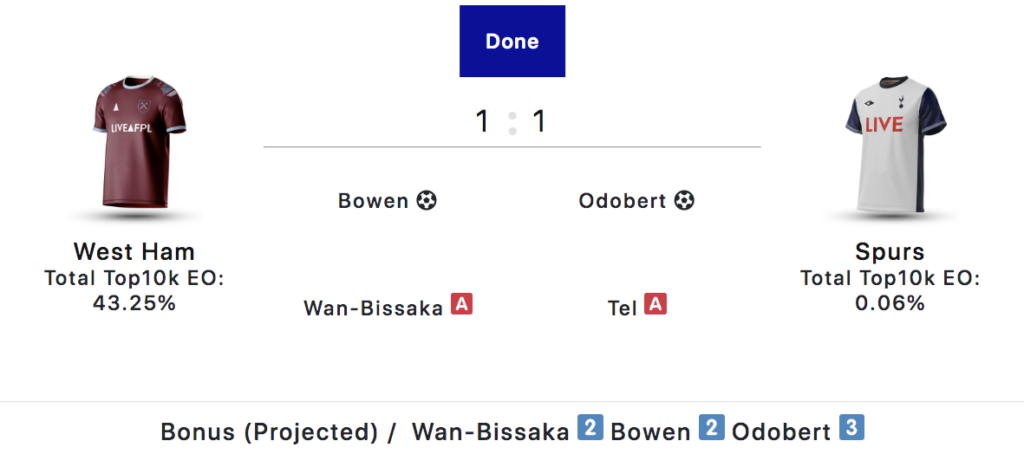
Task: Click Spurs' 0.06% Top10k EO value
Action: (889, 303)
